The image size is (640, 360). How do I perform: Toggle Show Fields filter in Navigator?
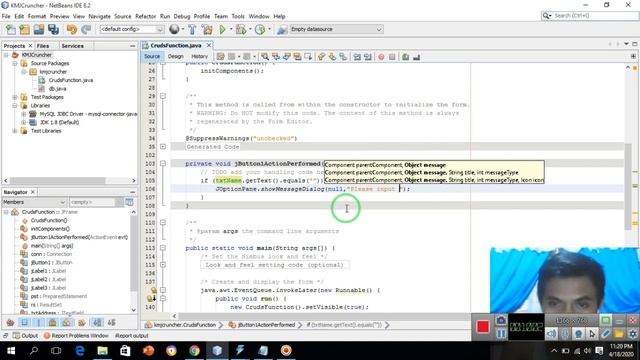[24, 322]
